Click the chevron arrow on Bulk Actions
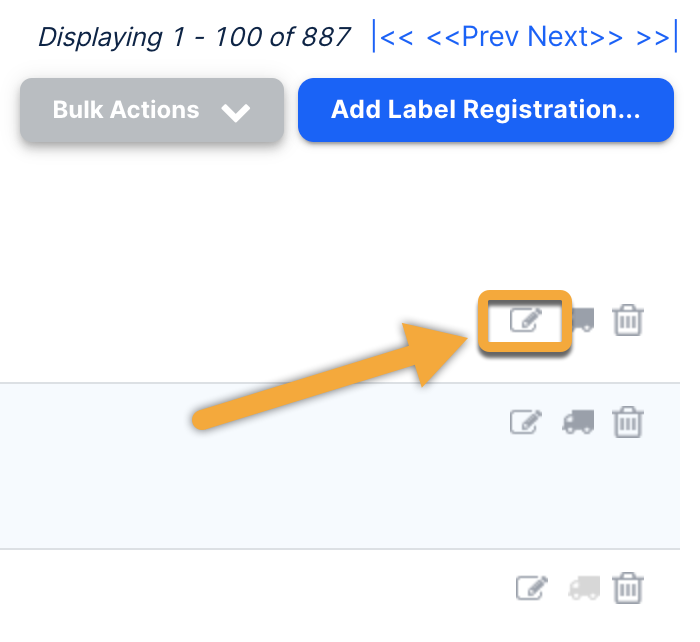The height and width of the screenshot is (642, 700). [x=236, y=112]
